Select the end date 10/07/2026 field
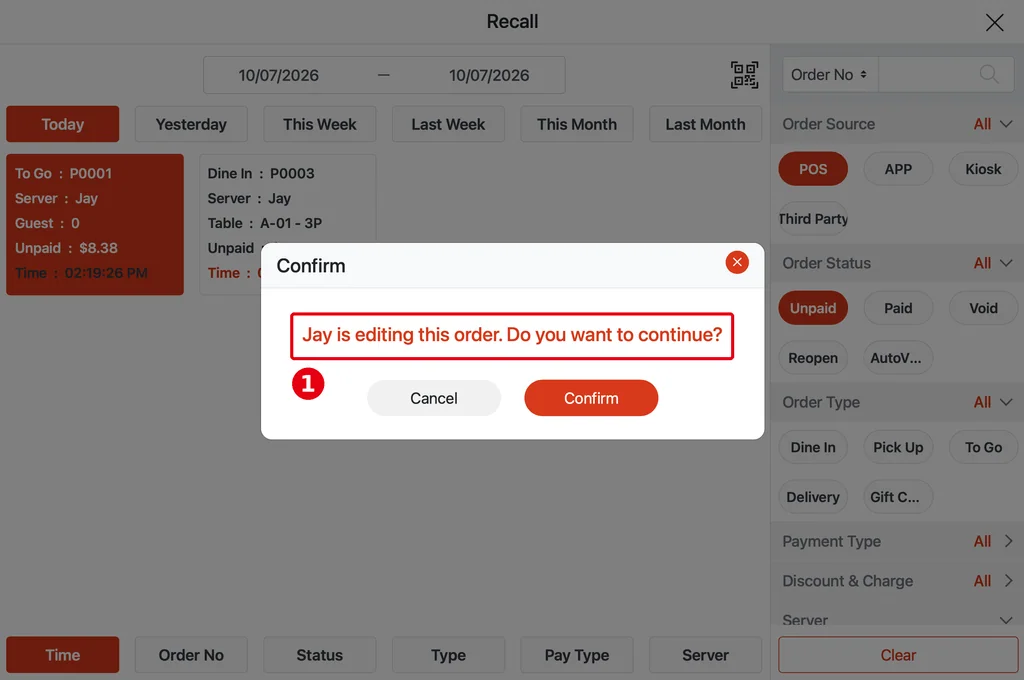1024x680 pixels. tap(488, 75)
